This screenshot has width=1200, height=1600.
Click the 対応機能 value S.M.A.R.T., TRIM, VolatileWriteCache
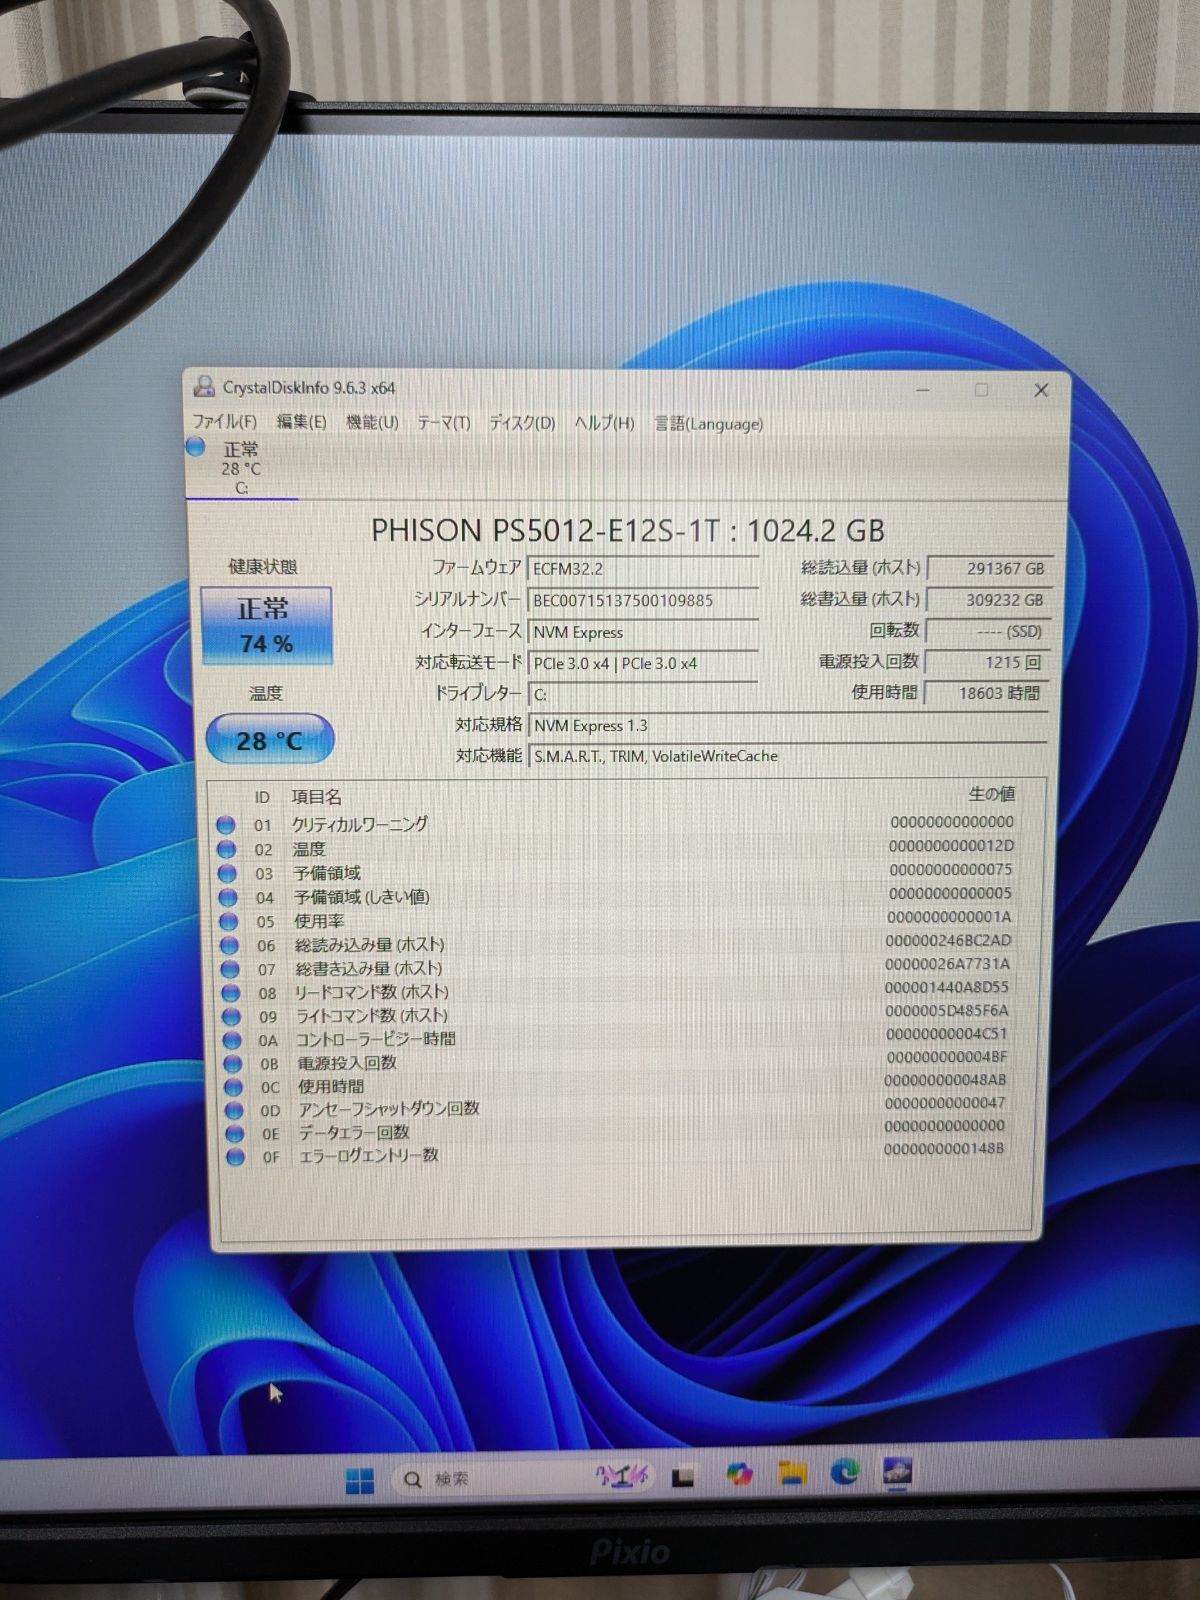click(788, 756)
